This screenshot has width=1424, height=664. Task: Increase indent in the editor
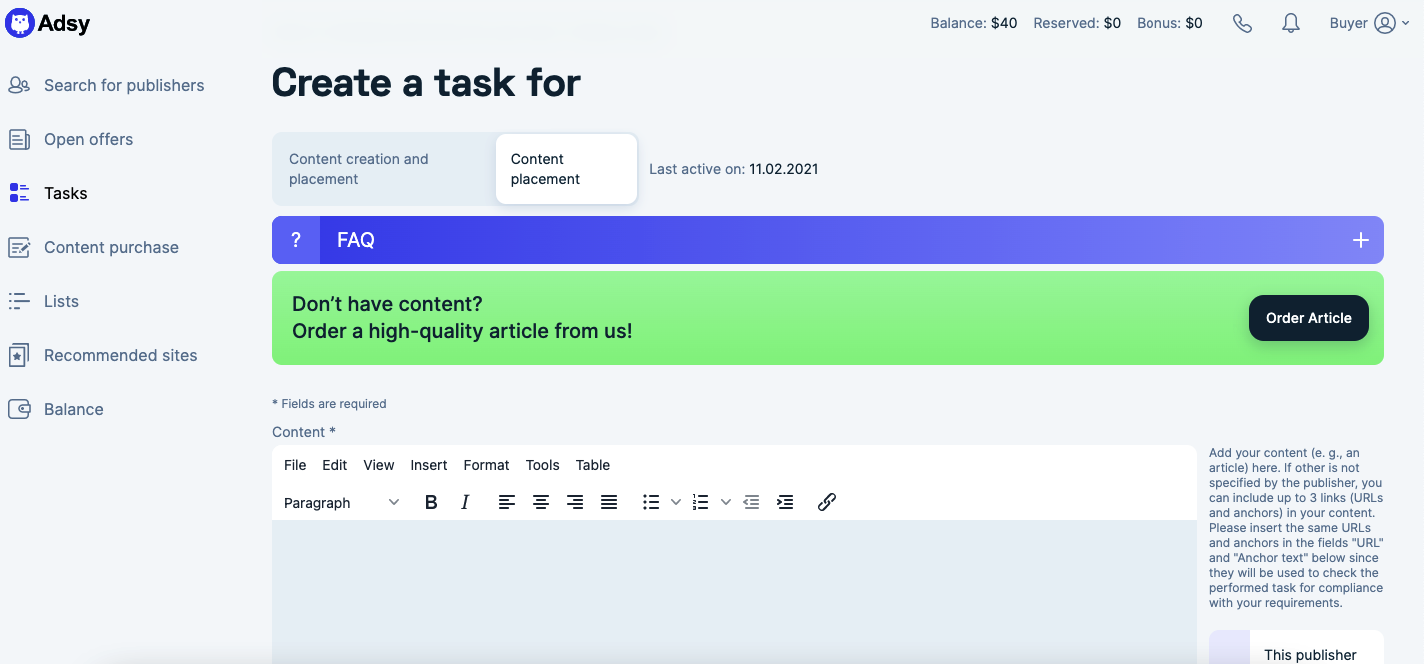click(x=785, y=502)
